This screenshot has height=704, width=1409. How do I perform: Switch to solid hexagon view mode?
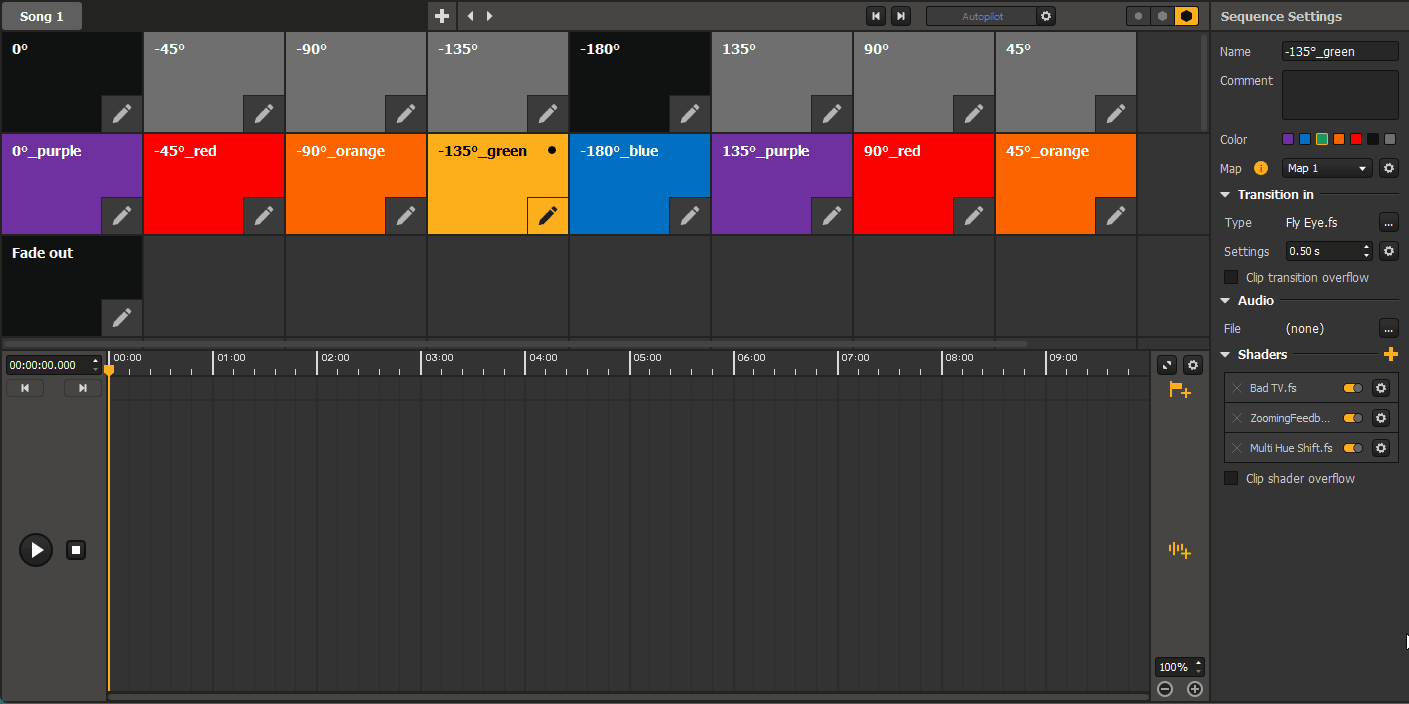[x=1187, y=16]
